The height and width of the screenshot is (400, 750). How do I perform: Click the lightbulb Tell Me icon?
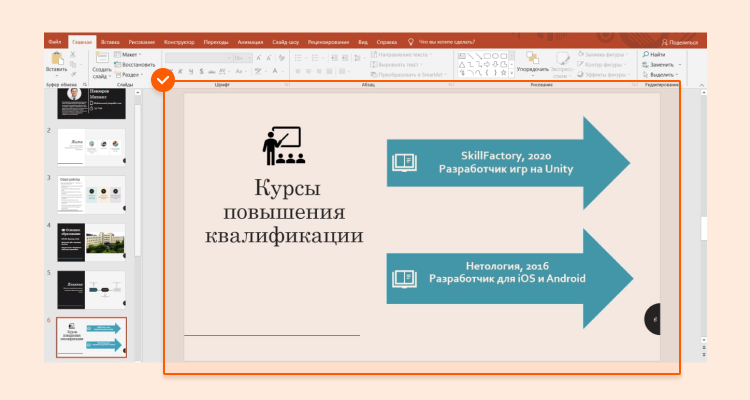point(410,42)
